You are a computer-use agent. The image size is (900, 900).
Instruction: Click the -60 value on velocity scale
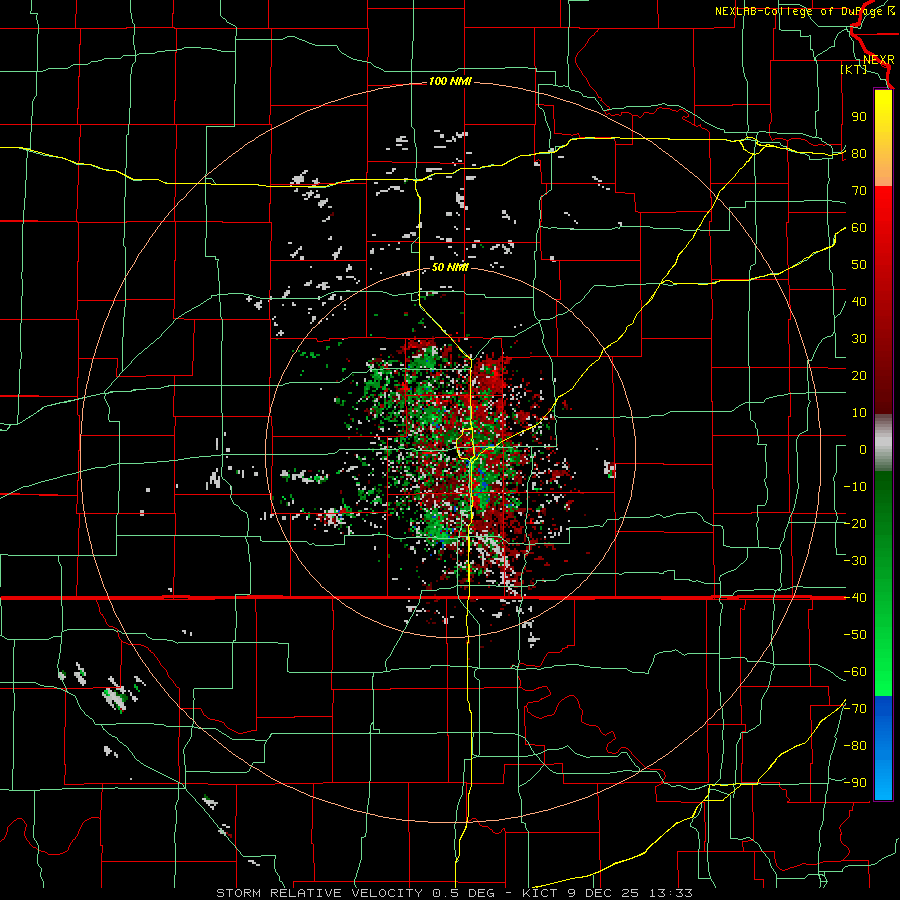[855, 672]
